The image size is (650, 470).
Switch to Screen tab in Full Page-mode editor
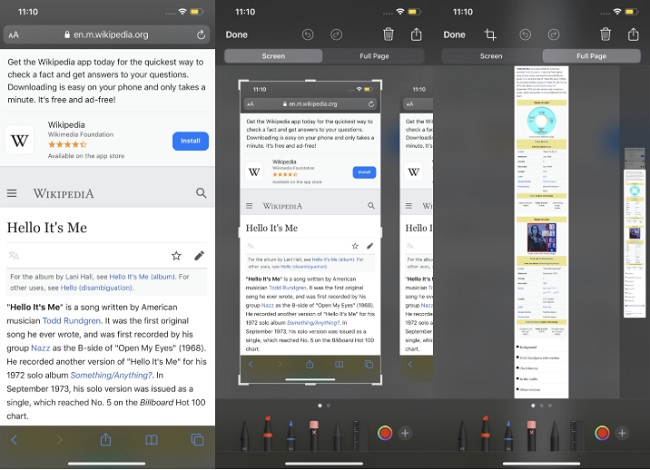tap(491, 56)
